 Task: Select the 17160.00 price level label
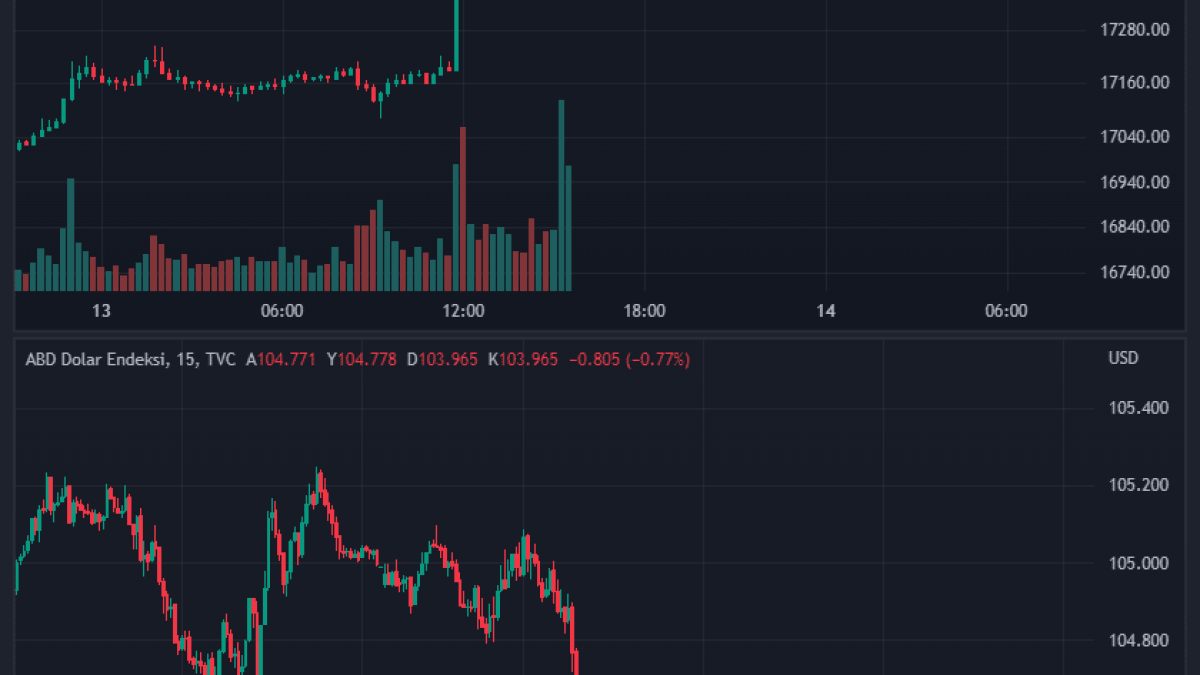click(x=1136, y=83)
